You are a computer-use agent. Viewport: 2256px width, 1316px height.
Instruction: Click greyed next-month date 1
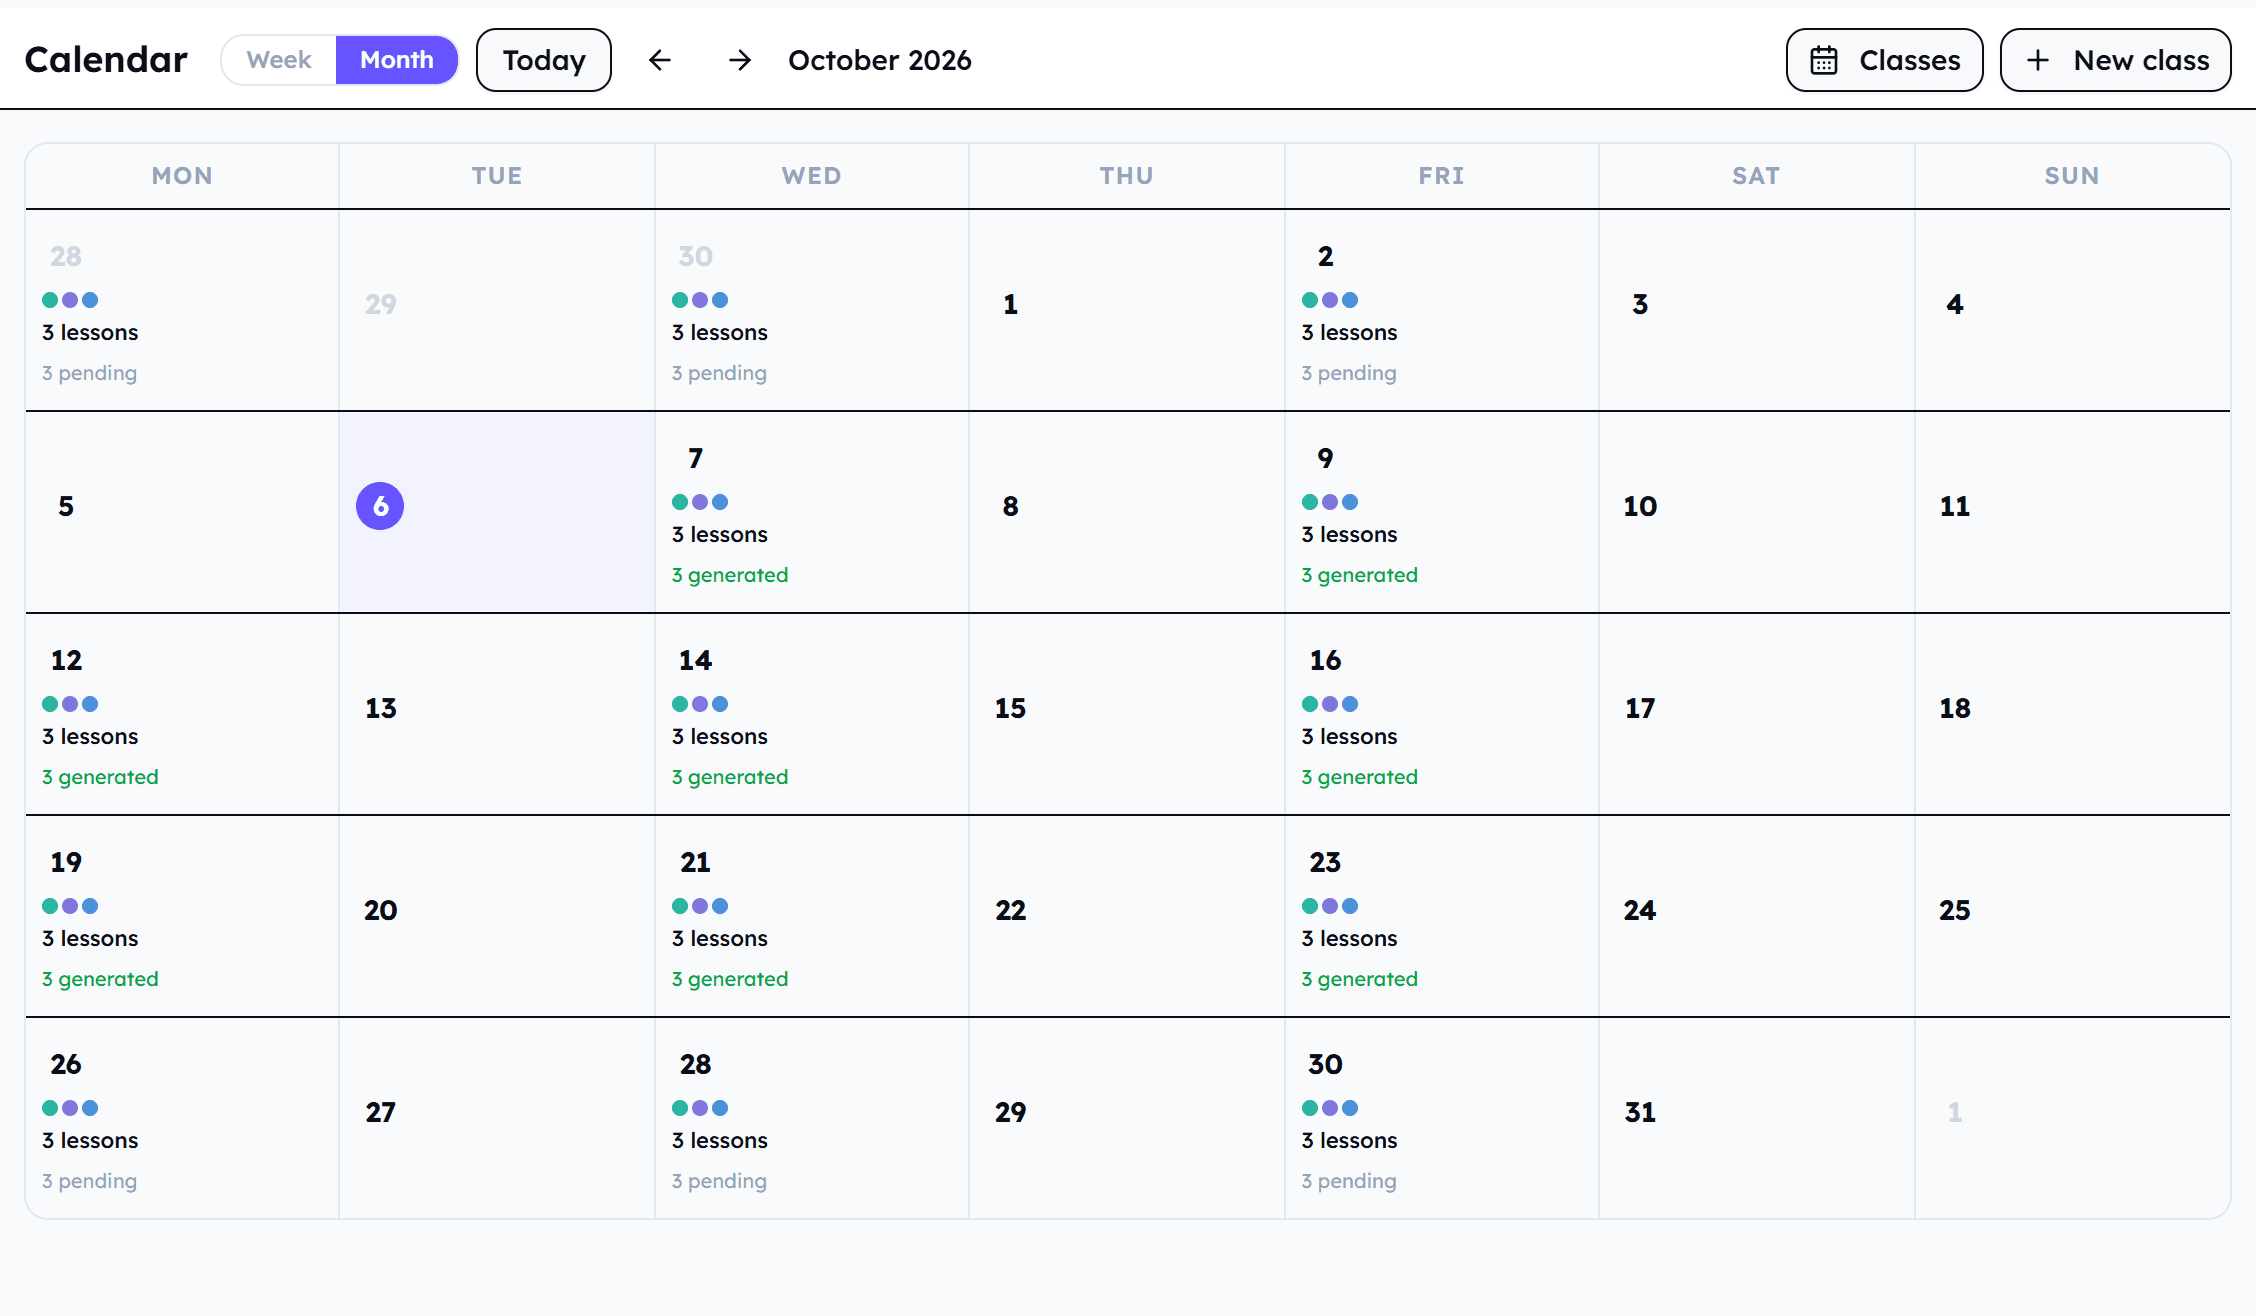click(x=1955, y=1112)
